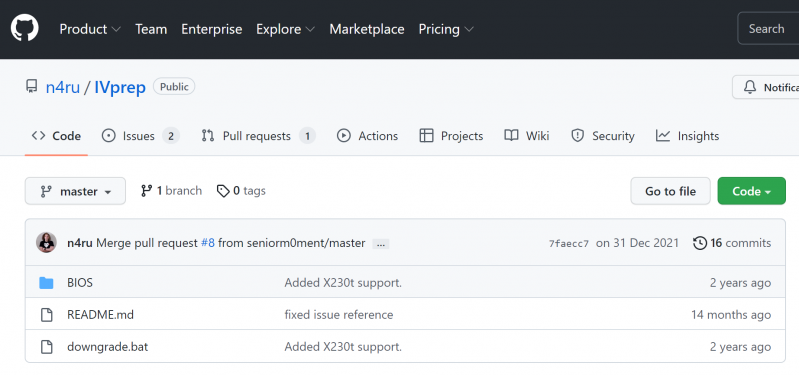
Task: View the 0 tags link
Action: (241, 191)
